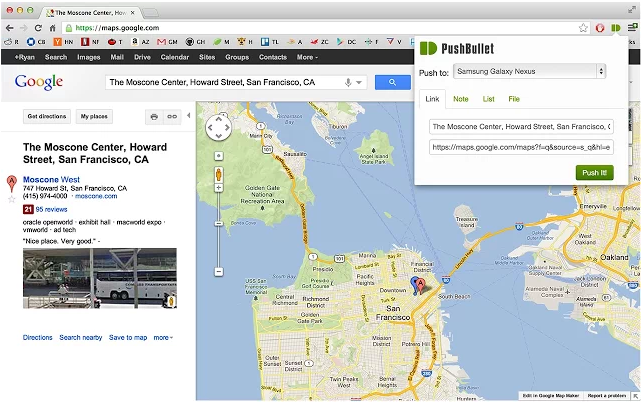The width and height of the screenshot is (643, 402).
Task: Click the Directions link
Action: (38, 338)
